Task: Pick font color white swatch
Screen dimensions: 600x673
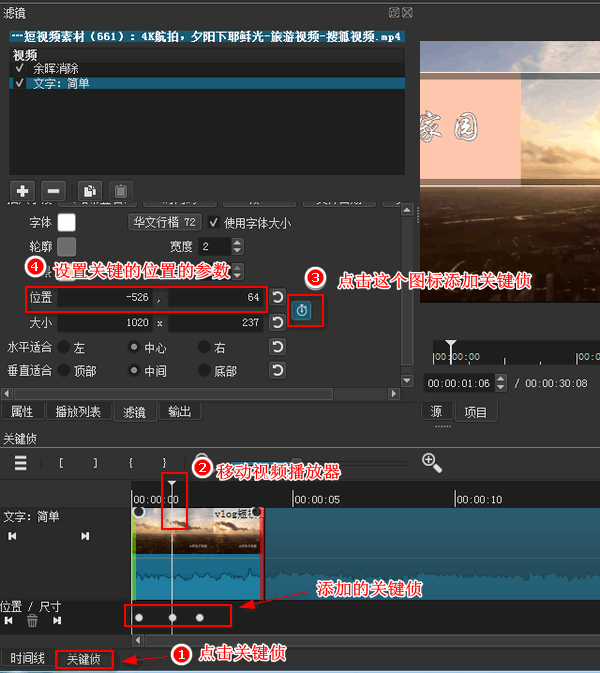Action: coord(67,222)
